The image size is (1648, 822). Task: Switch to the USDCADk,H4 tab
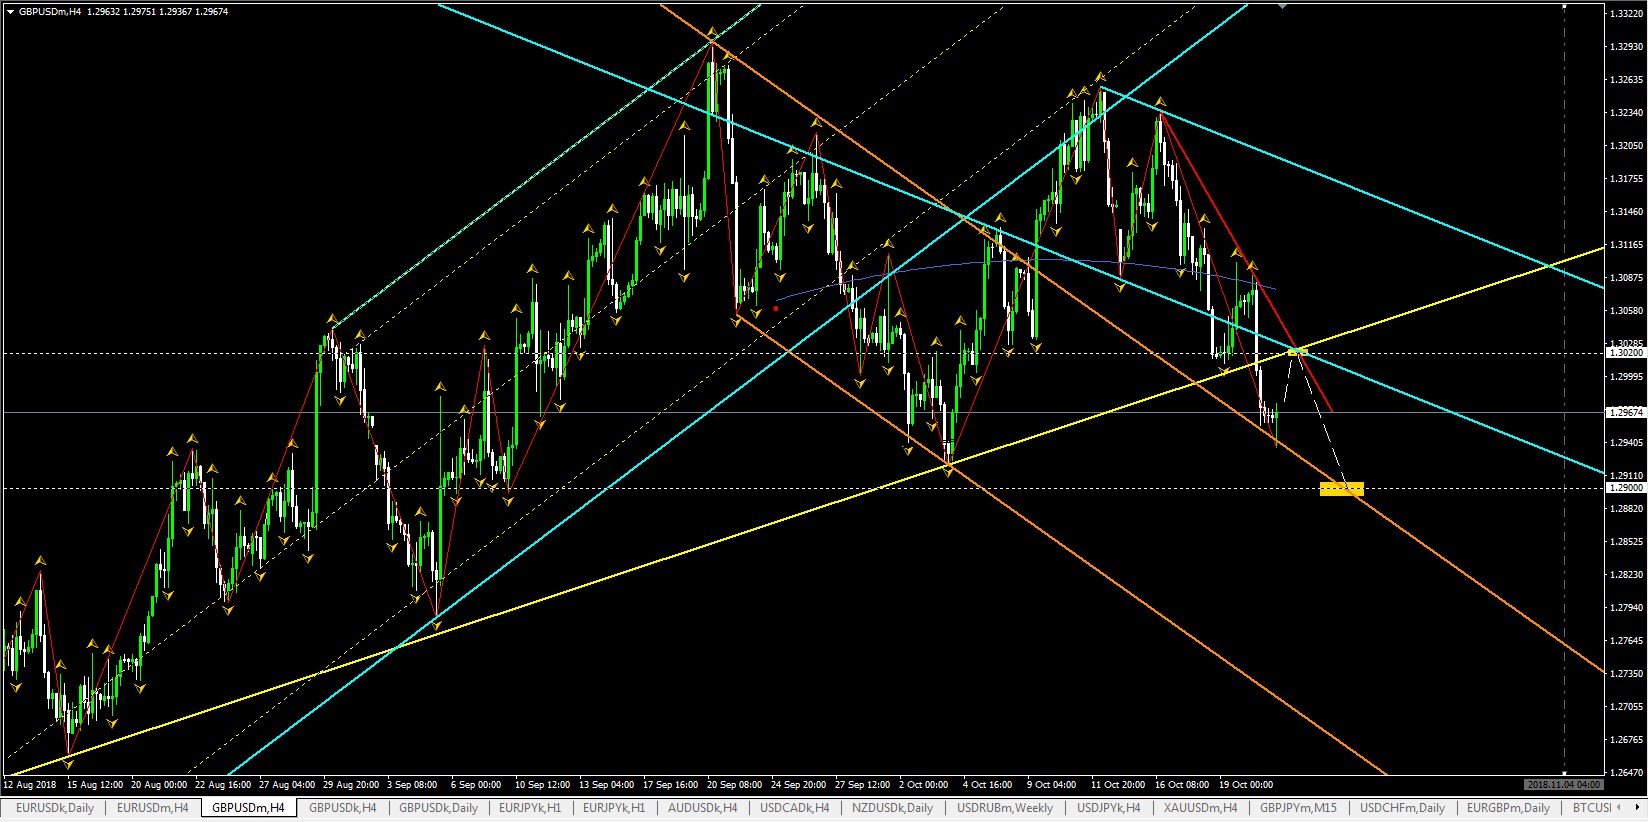[x=795, y=808]
